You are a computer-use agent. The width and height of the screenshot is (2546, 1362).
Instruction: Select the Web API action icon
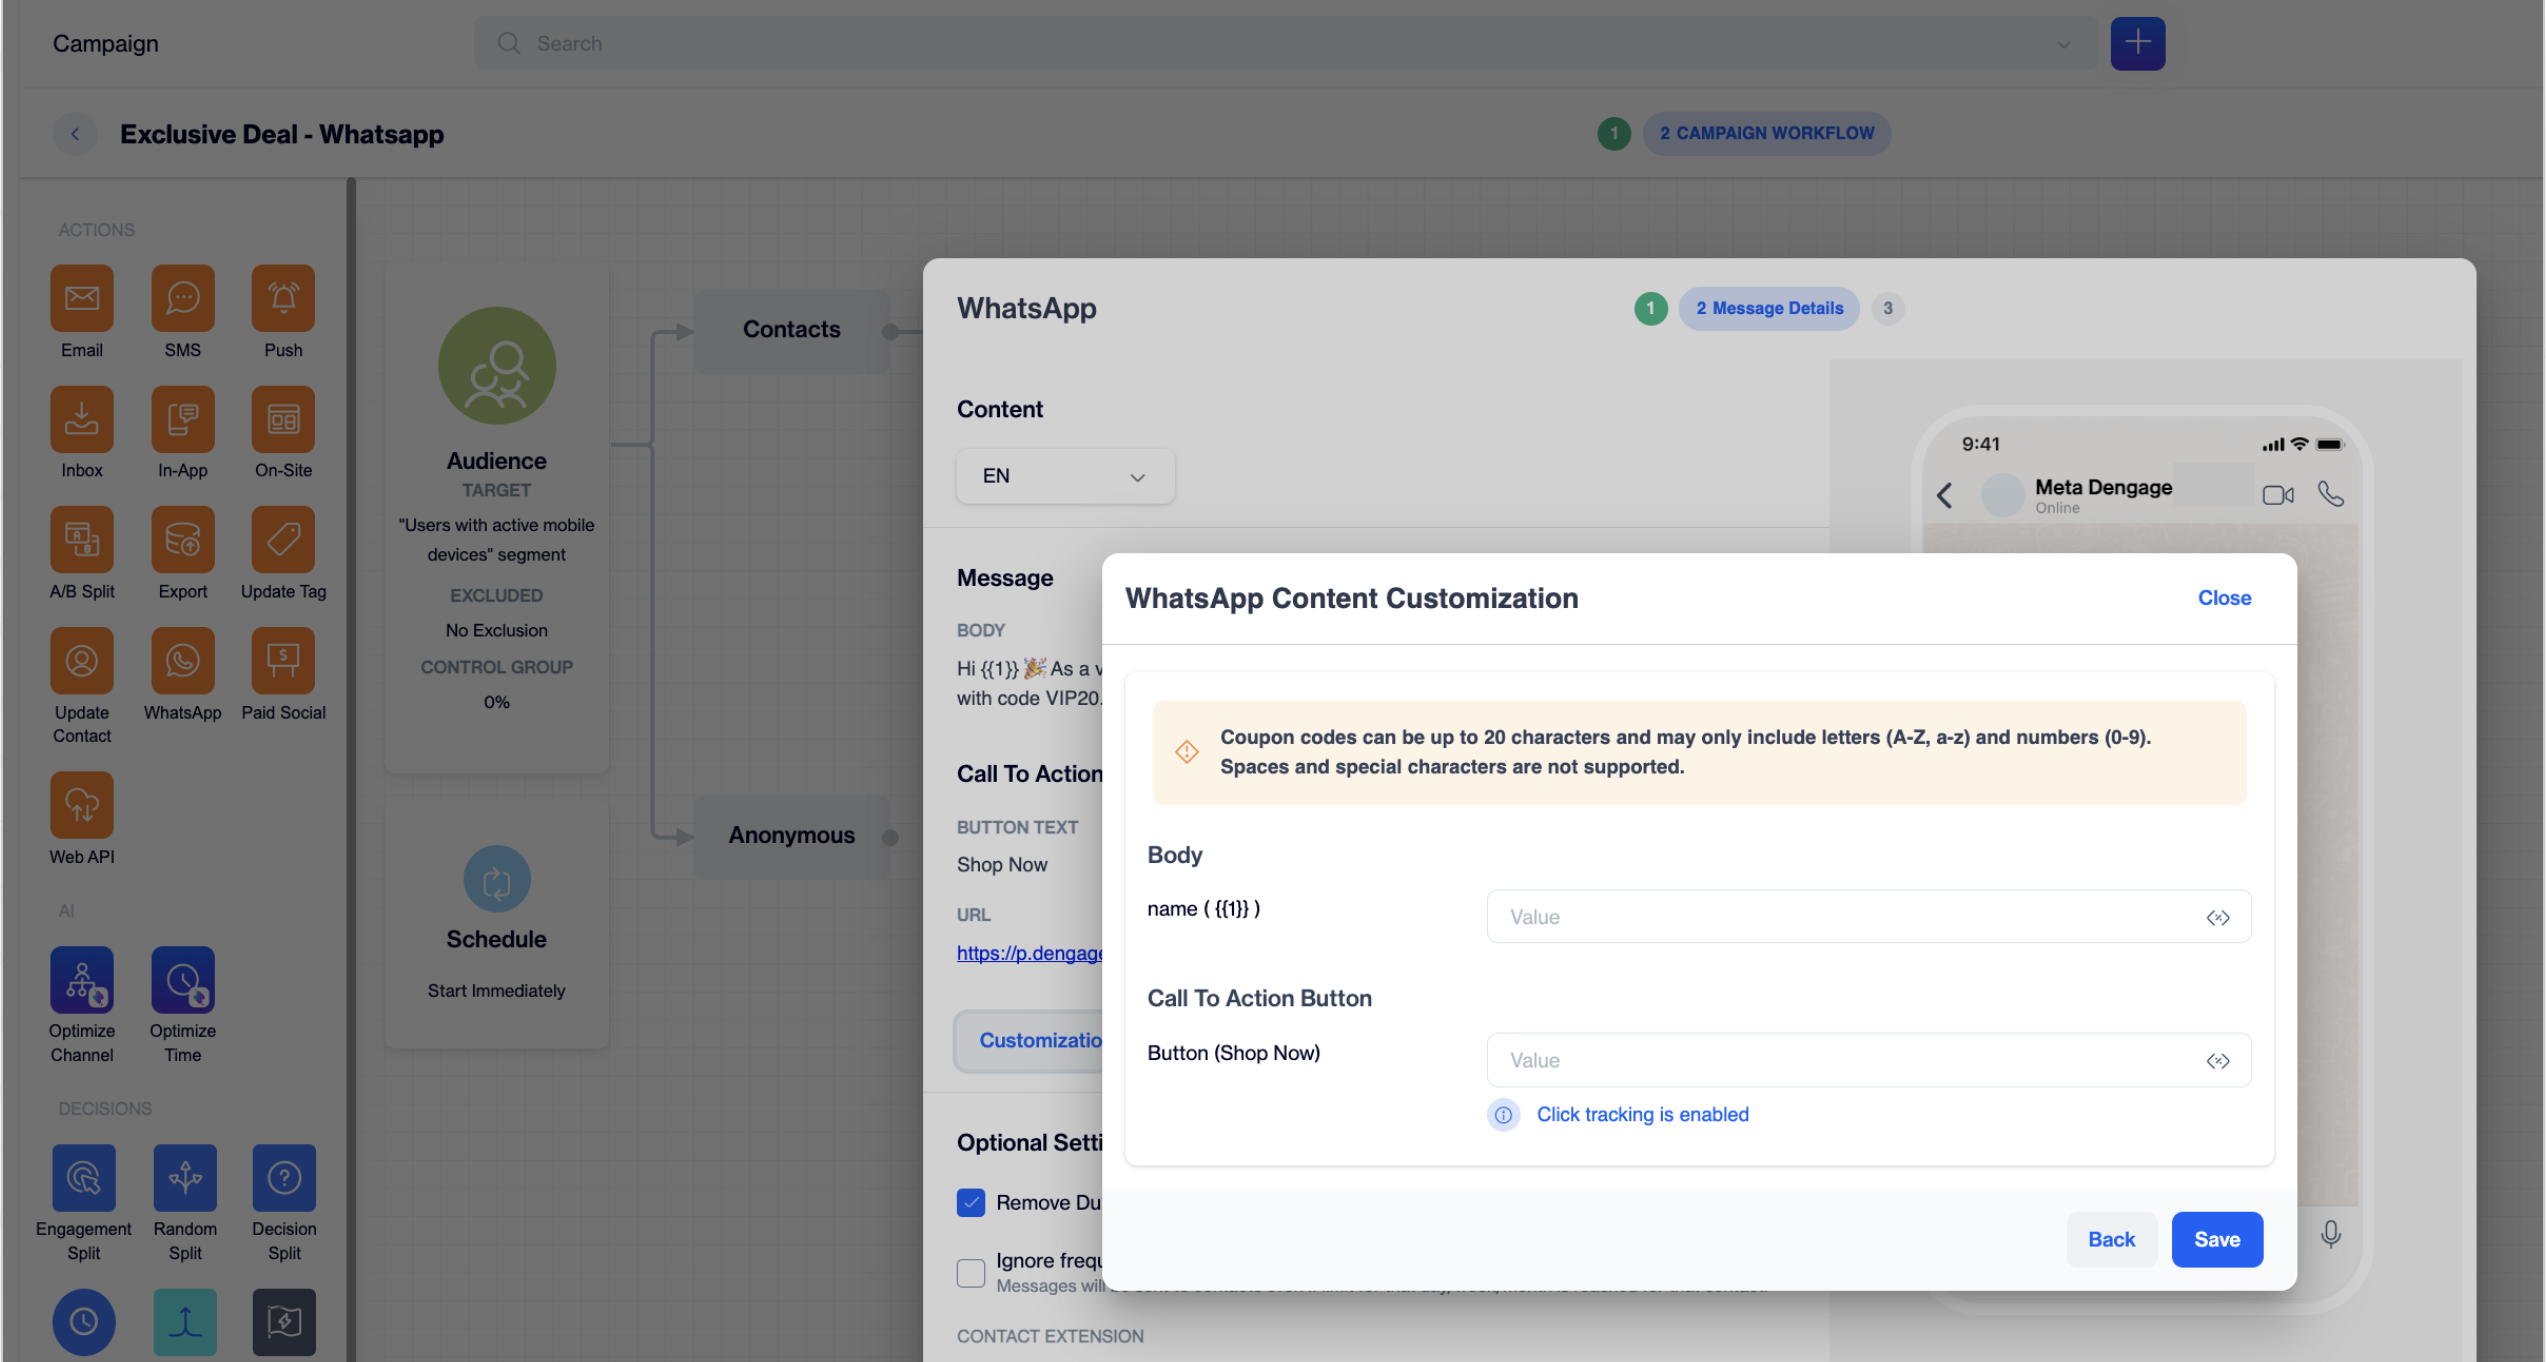82,805
